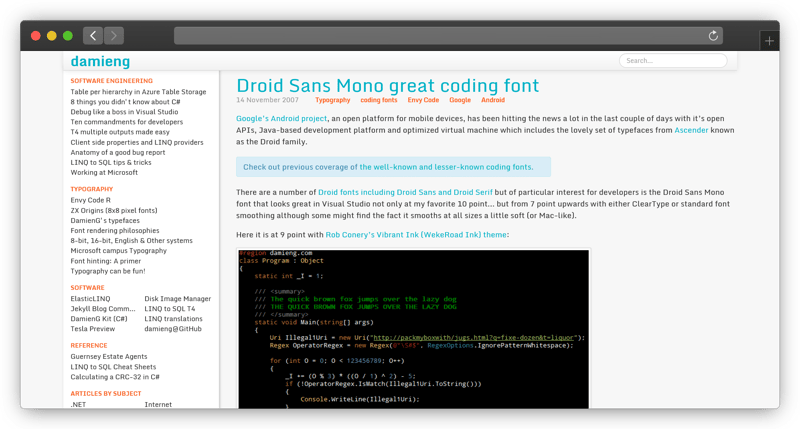Go forward with the browser forward arrow
The image size is (800, 429).
coord(114,35)
